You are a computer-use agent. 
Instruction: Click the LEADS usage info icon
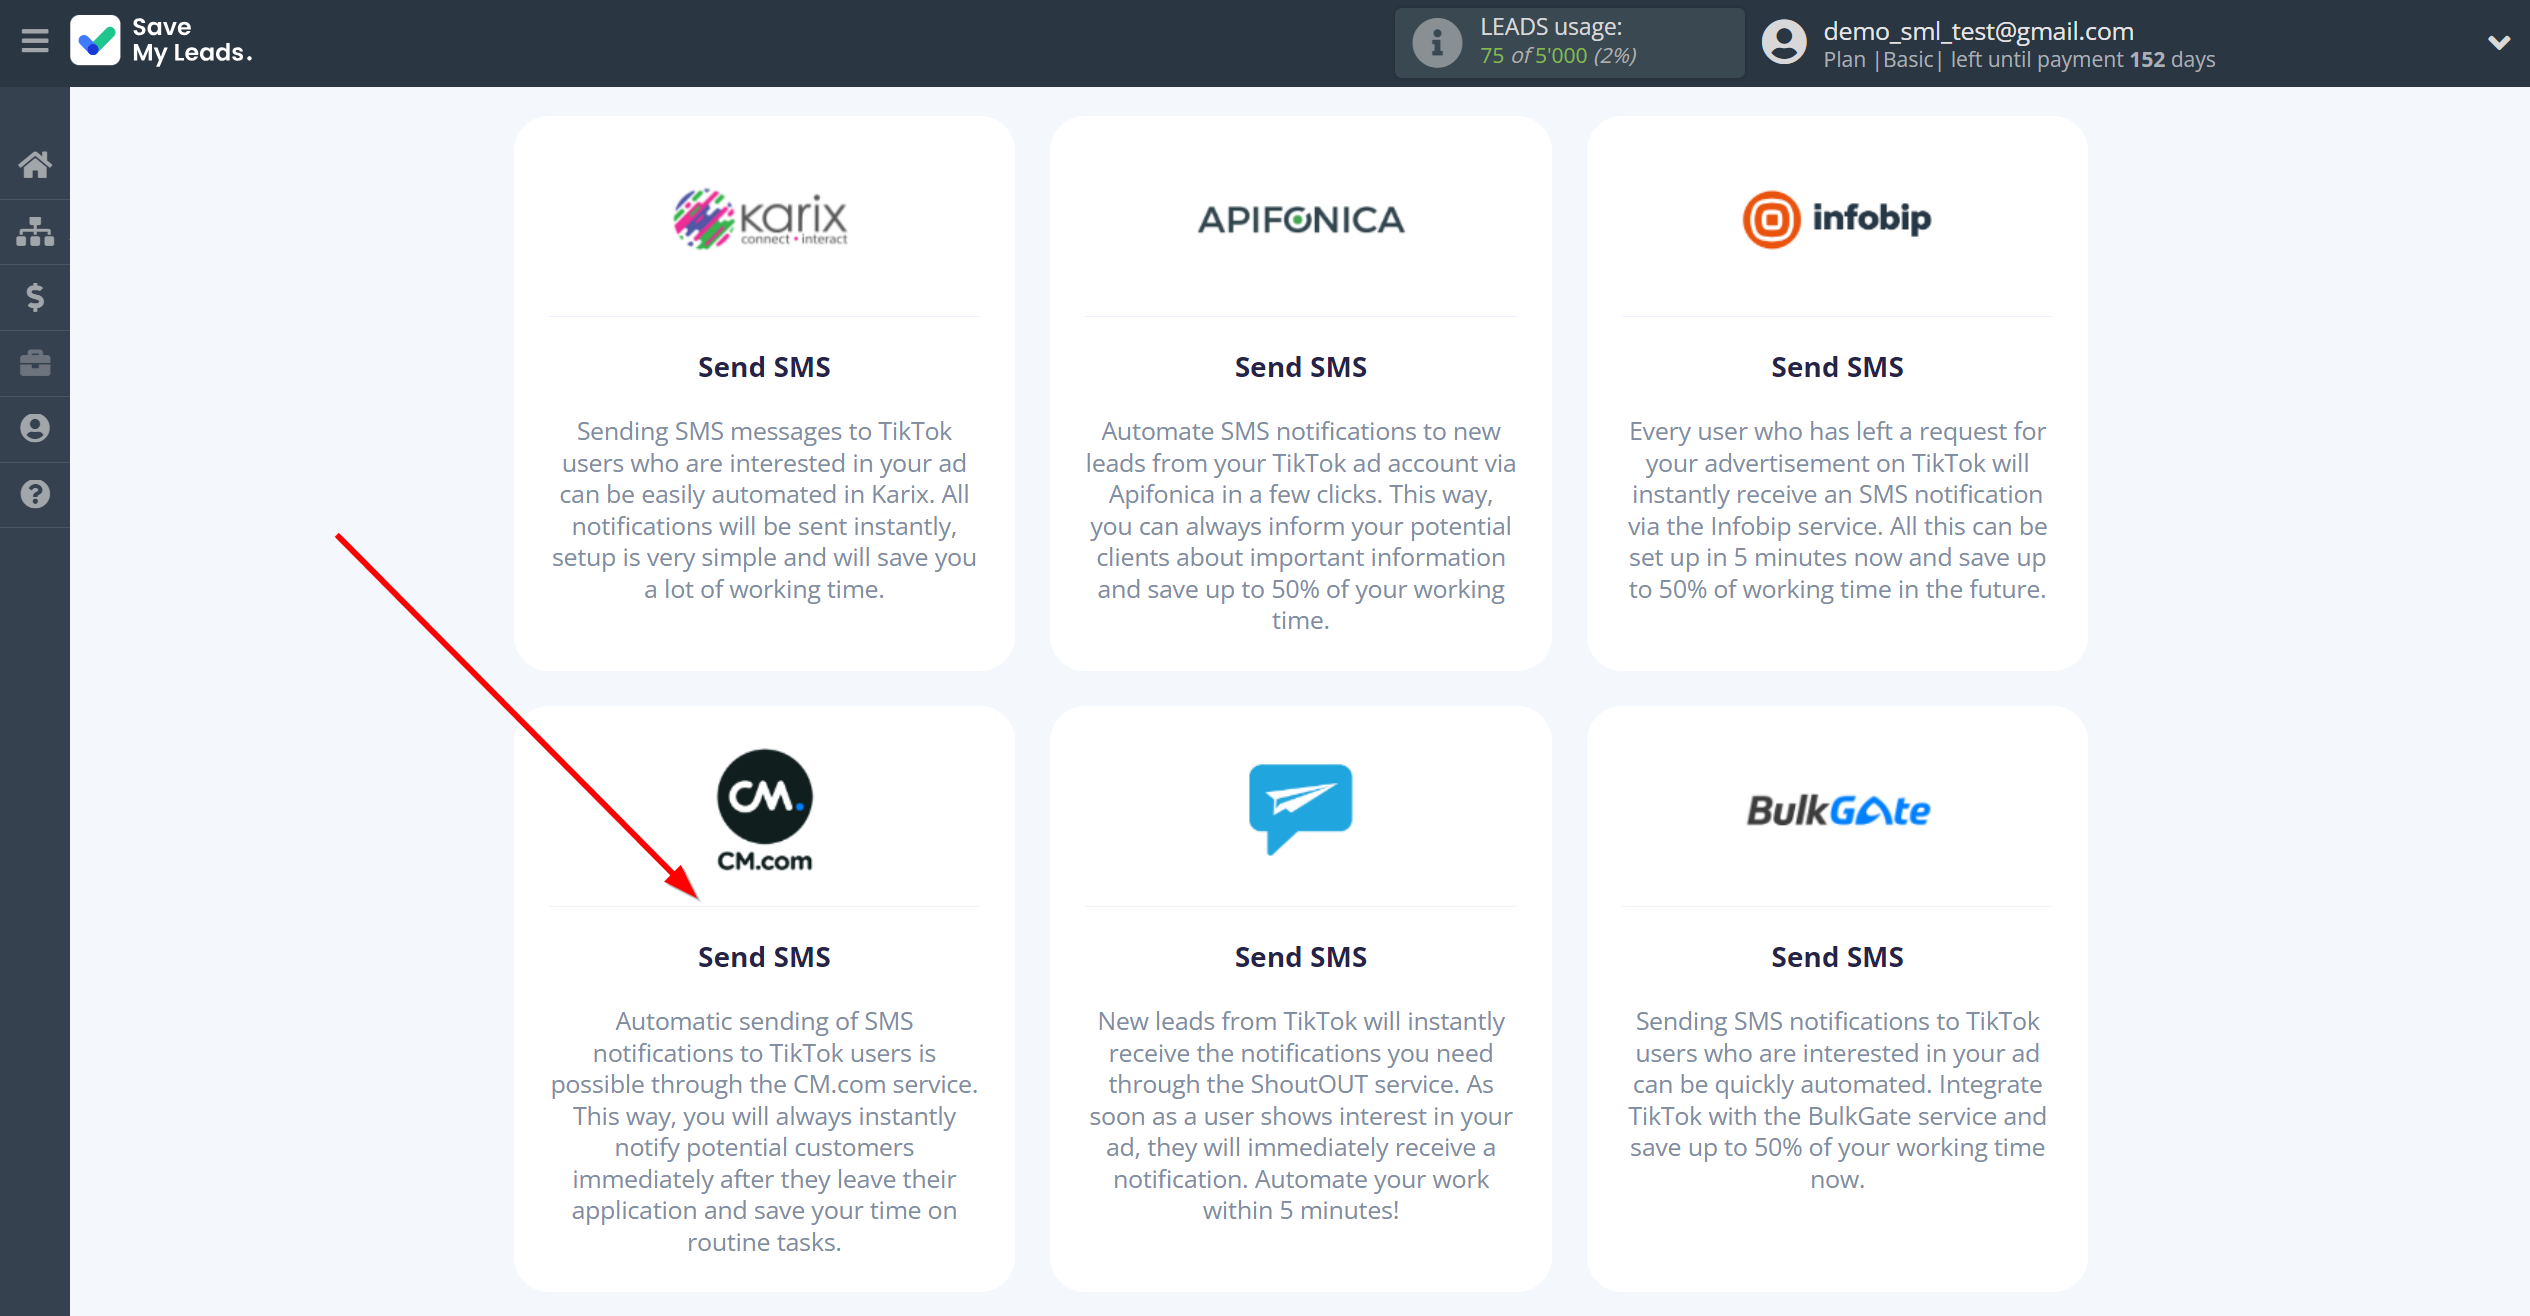pyautogui.click(x=1437, y=43)
